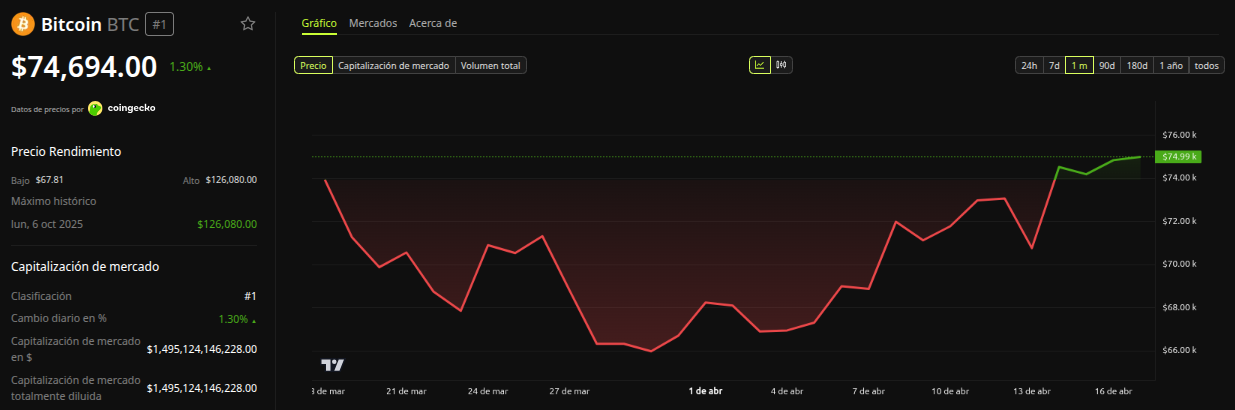Viewport: 1235px width, 410px height.
Task: Click the $68.00 k axis label
Action: pyautogui.click(x=1178, y=307)
